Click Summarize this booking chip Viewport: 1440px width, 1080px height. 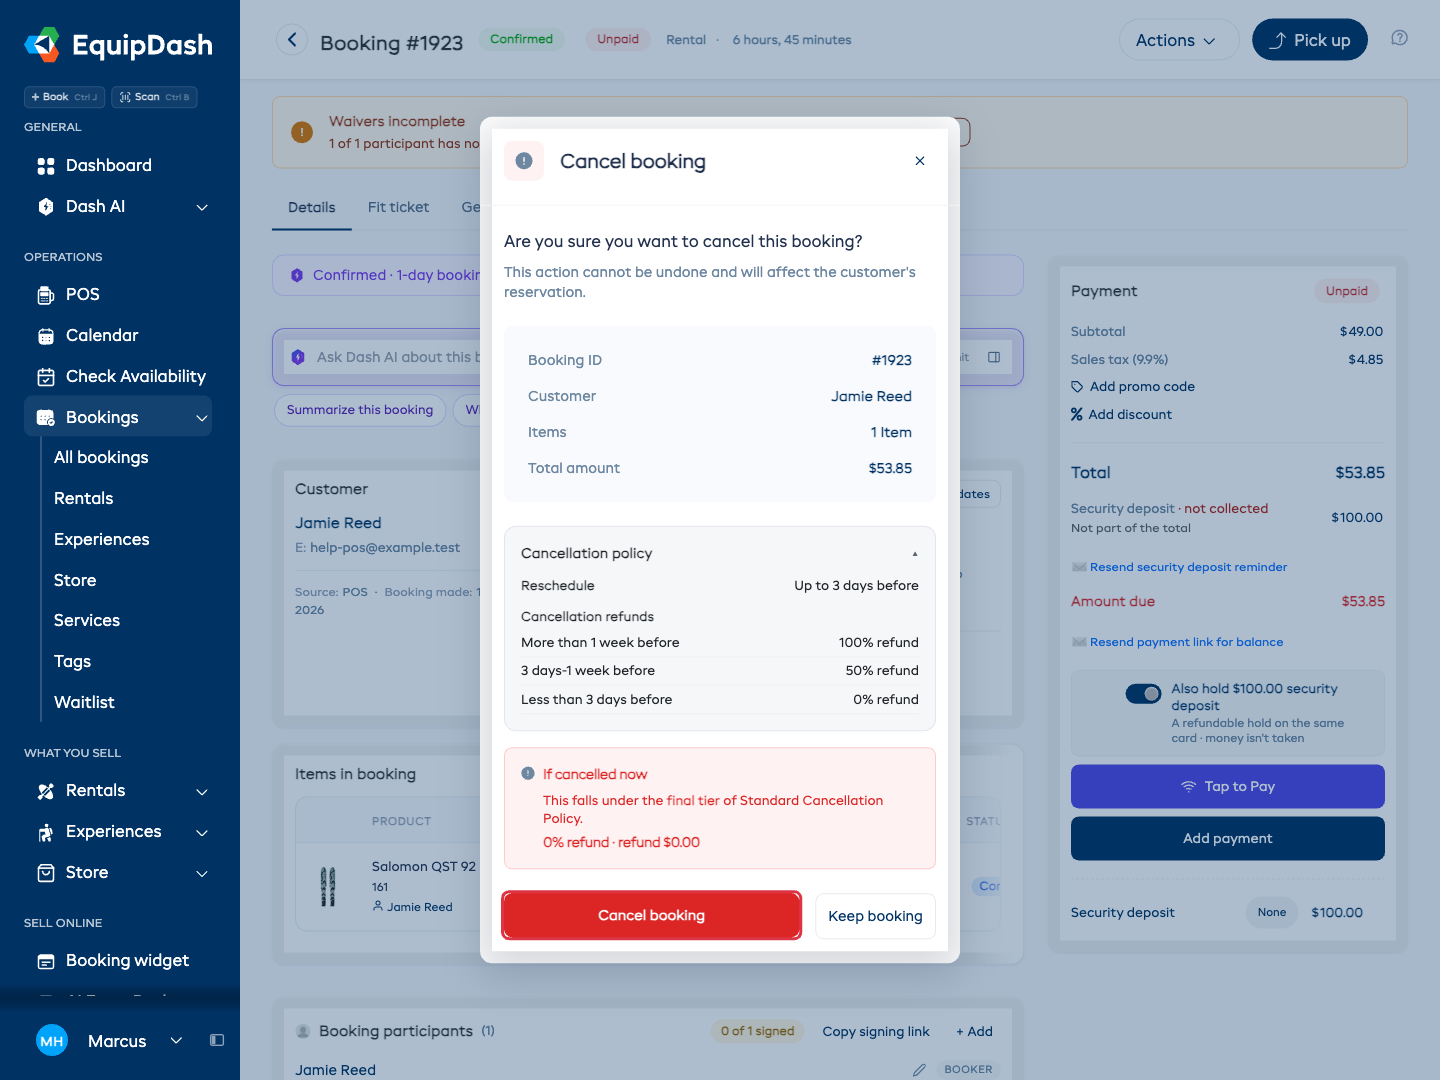coord(360,410)
